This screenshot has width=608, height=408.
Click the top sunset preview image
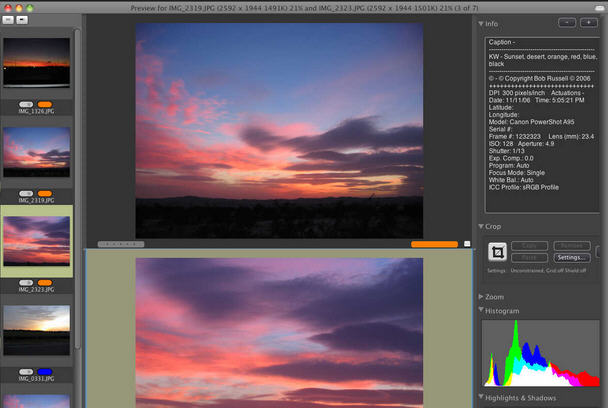pyautogui.click(x=279, y=130)
